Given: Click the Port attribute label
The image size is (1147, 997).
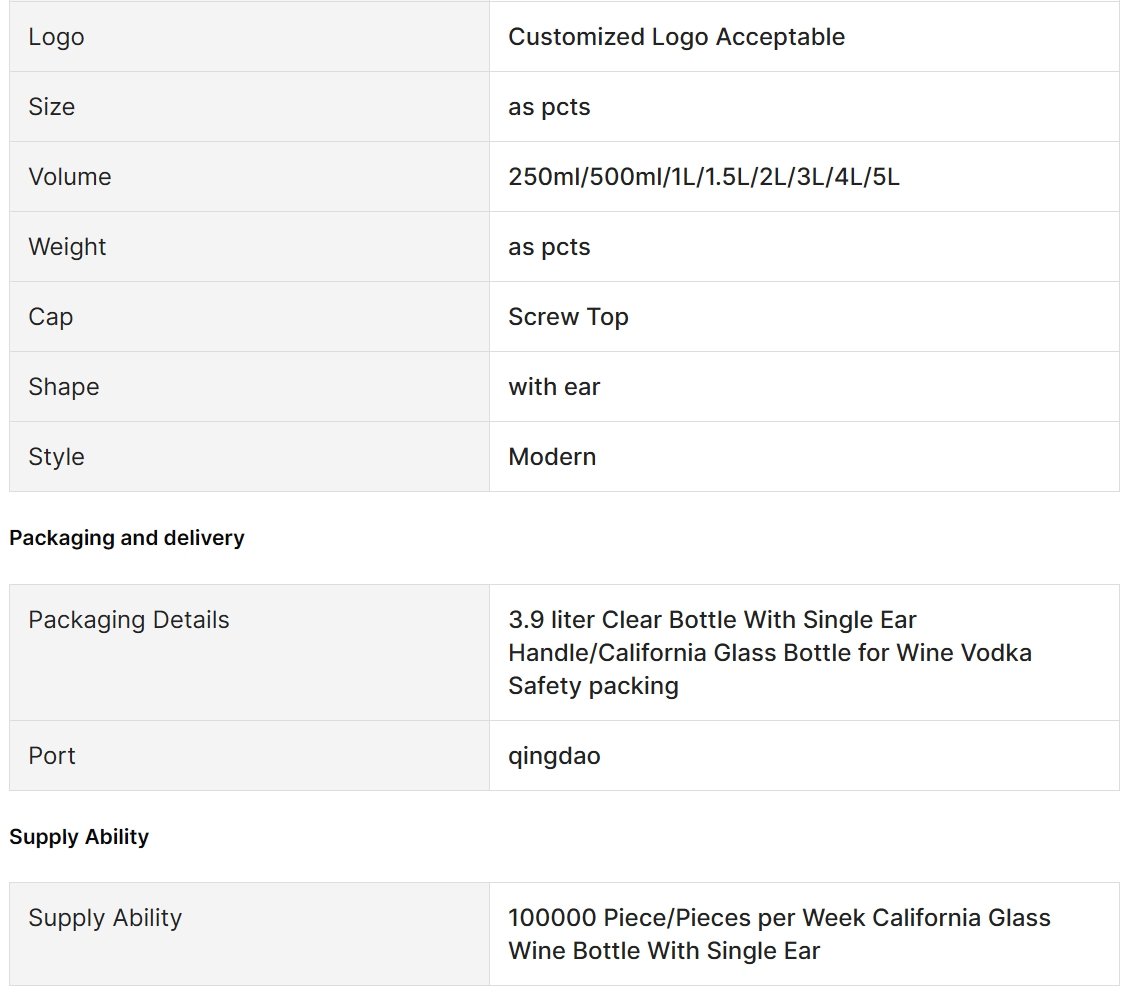Looking at the screenshot, I should pos(52,756).
